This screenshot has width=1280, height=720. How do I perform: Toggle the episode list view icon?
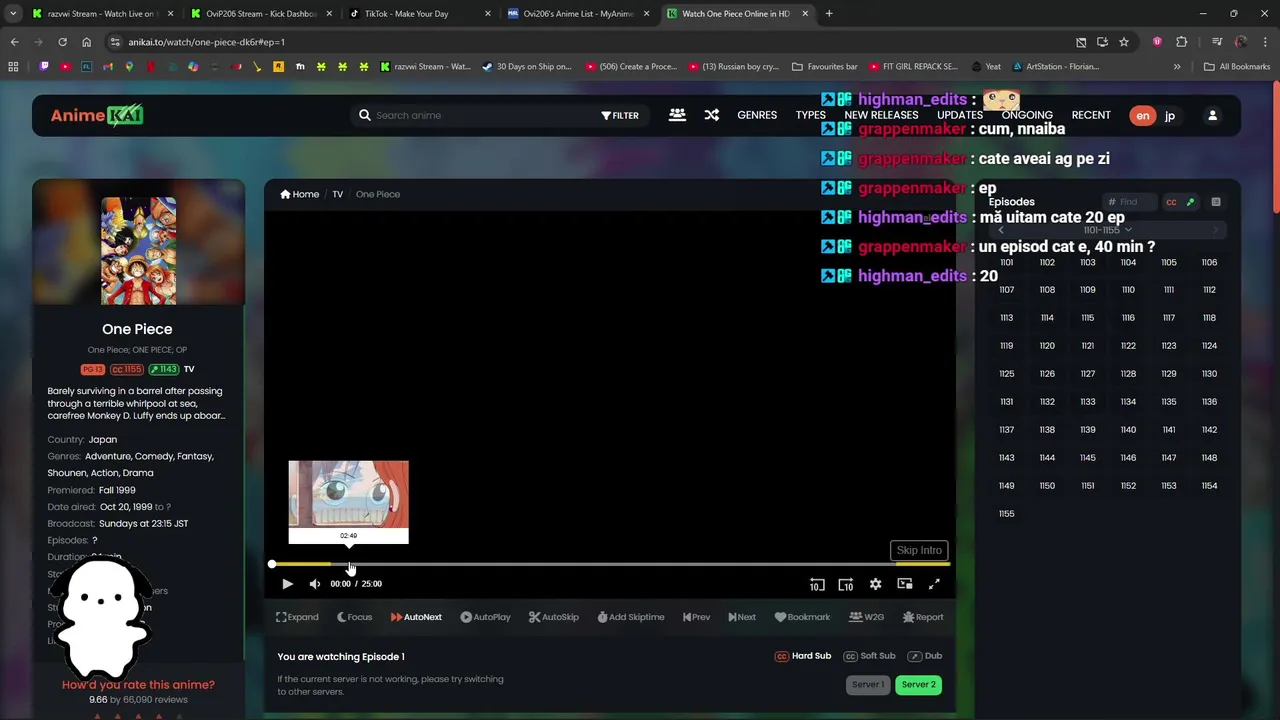point(1216,202)
